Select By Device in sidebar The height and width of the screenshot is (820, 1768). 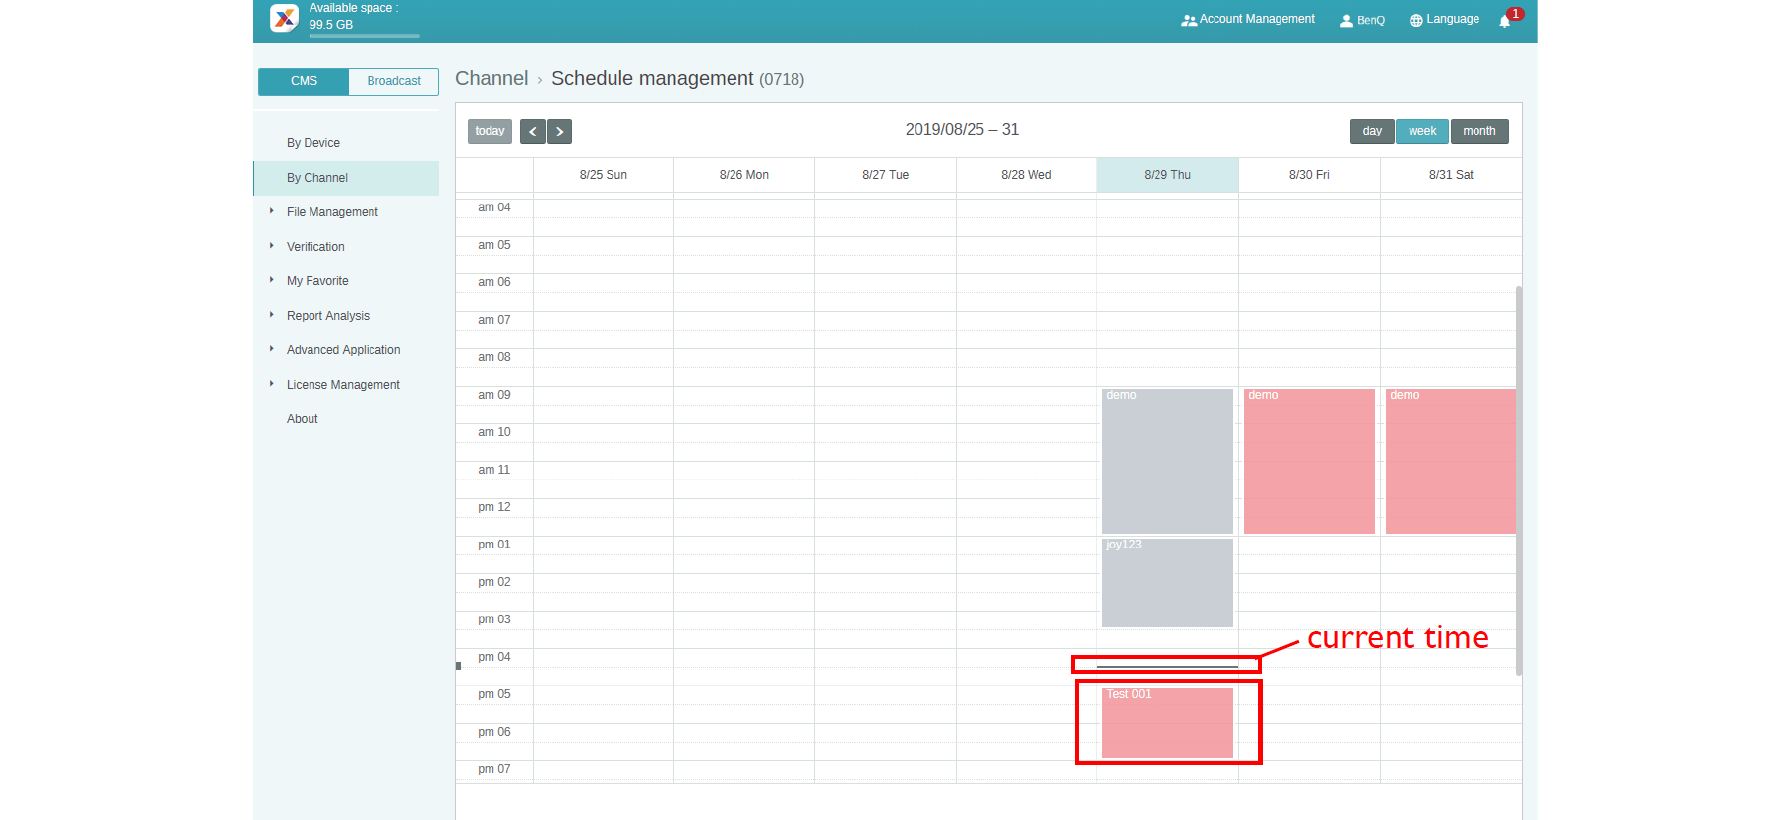pos(313,143)
